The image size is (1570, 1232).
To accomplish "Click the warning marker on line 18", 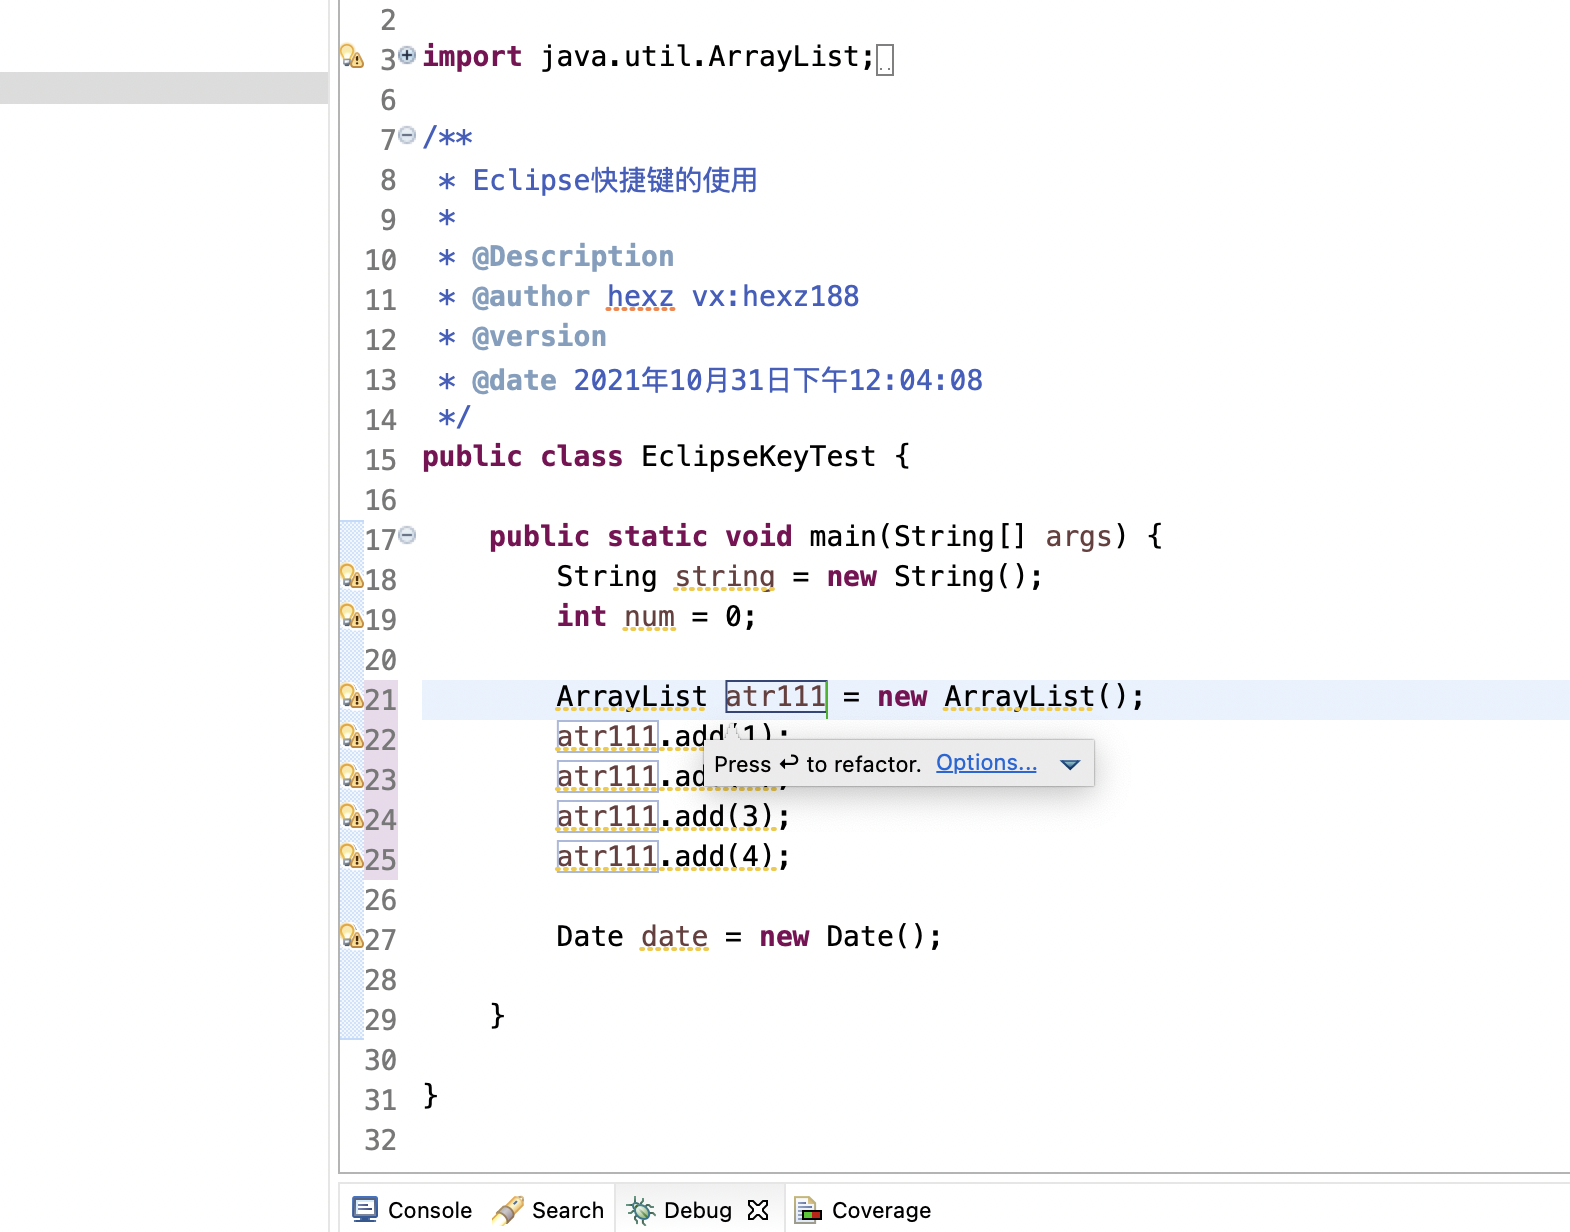I will coord(352,577).
